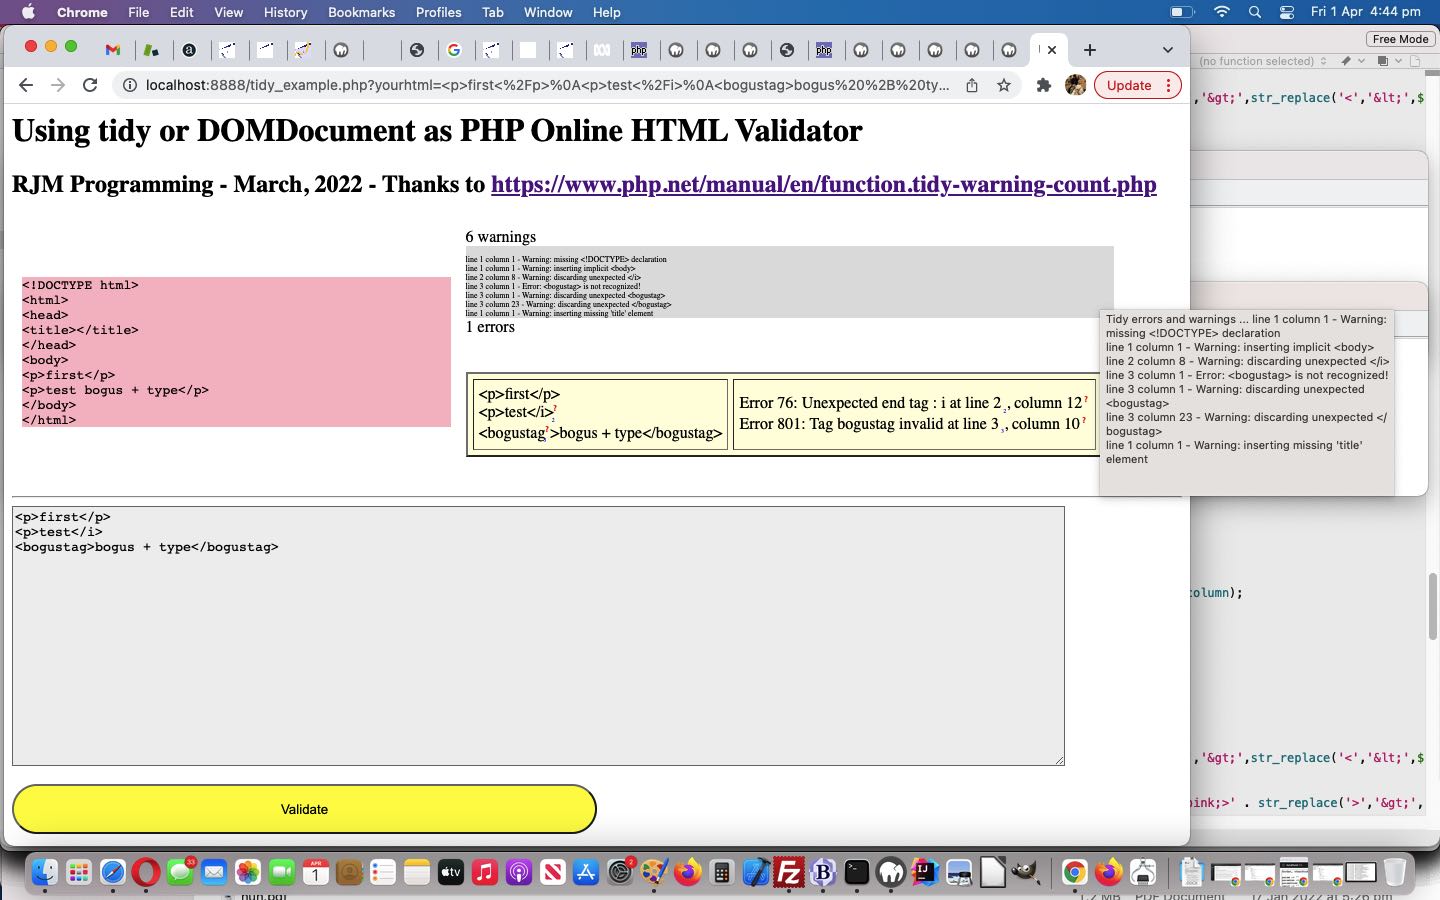Click the share icon beside the address bar

(971, 85)
